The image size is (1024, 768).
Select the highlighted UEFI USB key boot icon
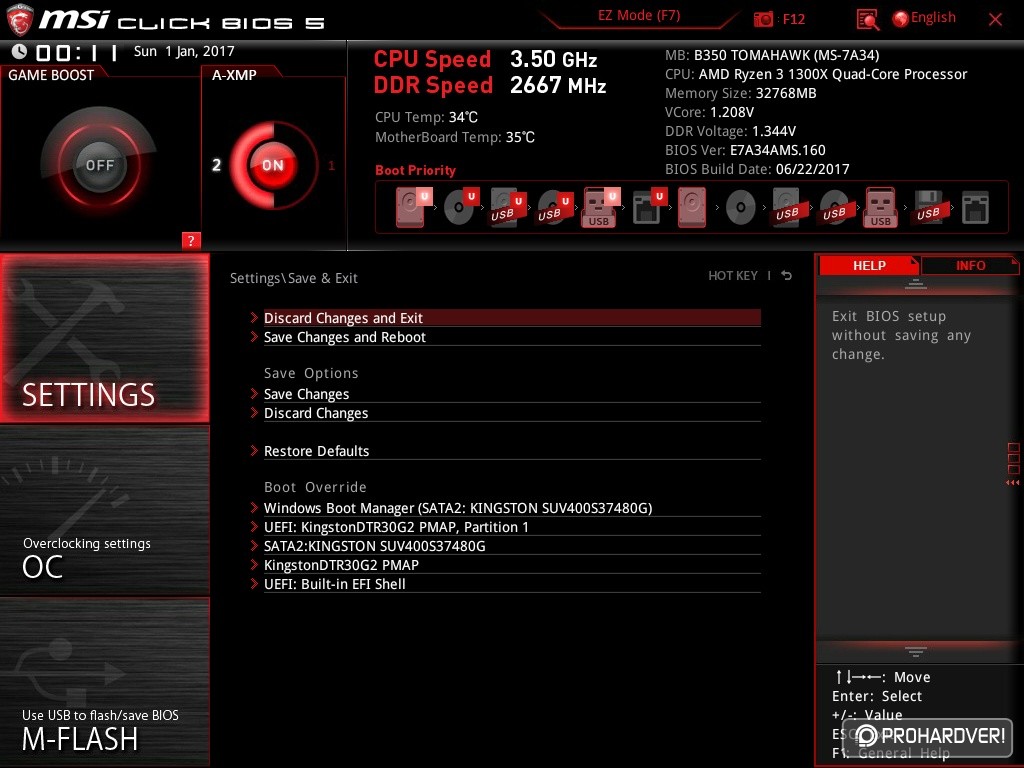tap(600, 207)
